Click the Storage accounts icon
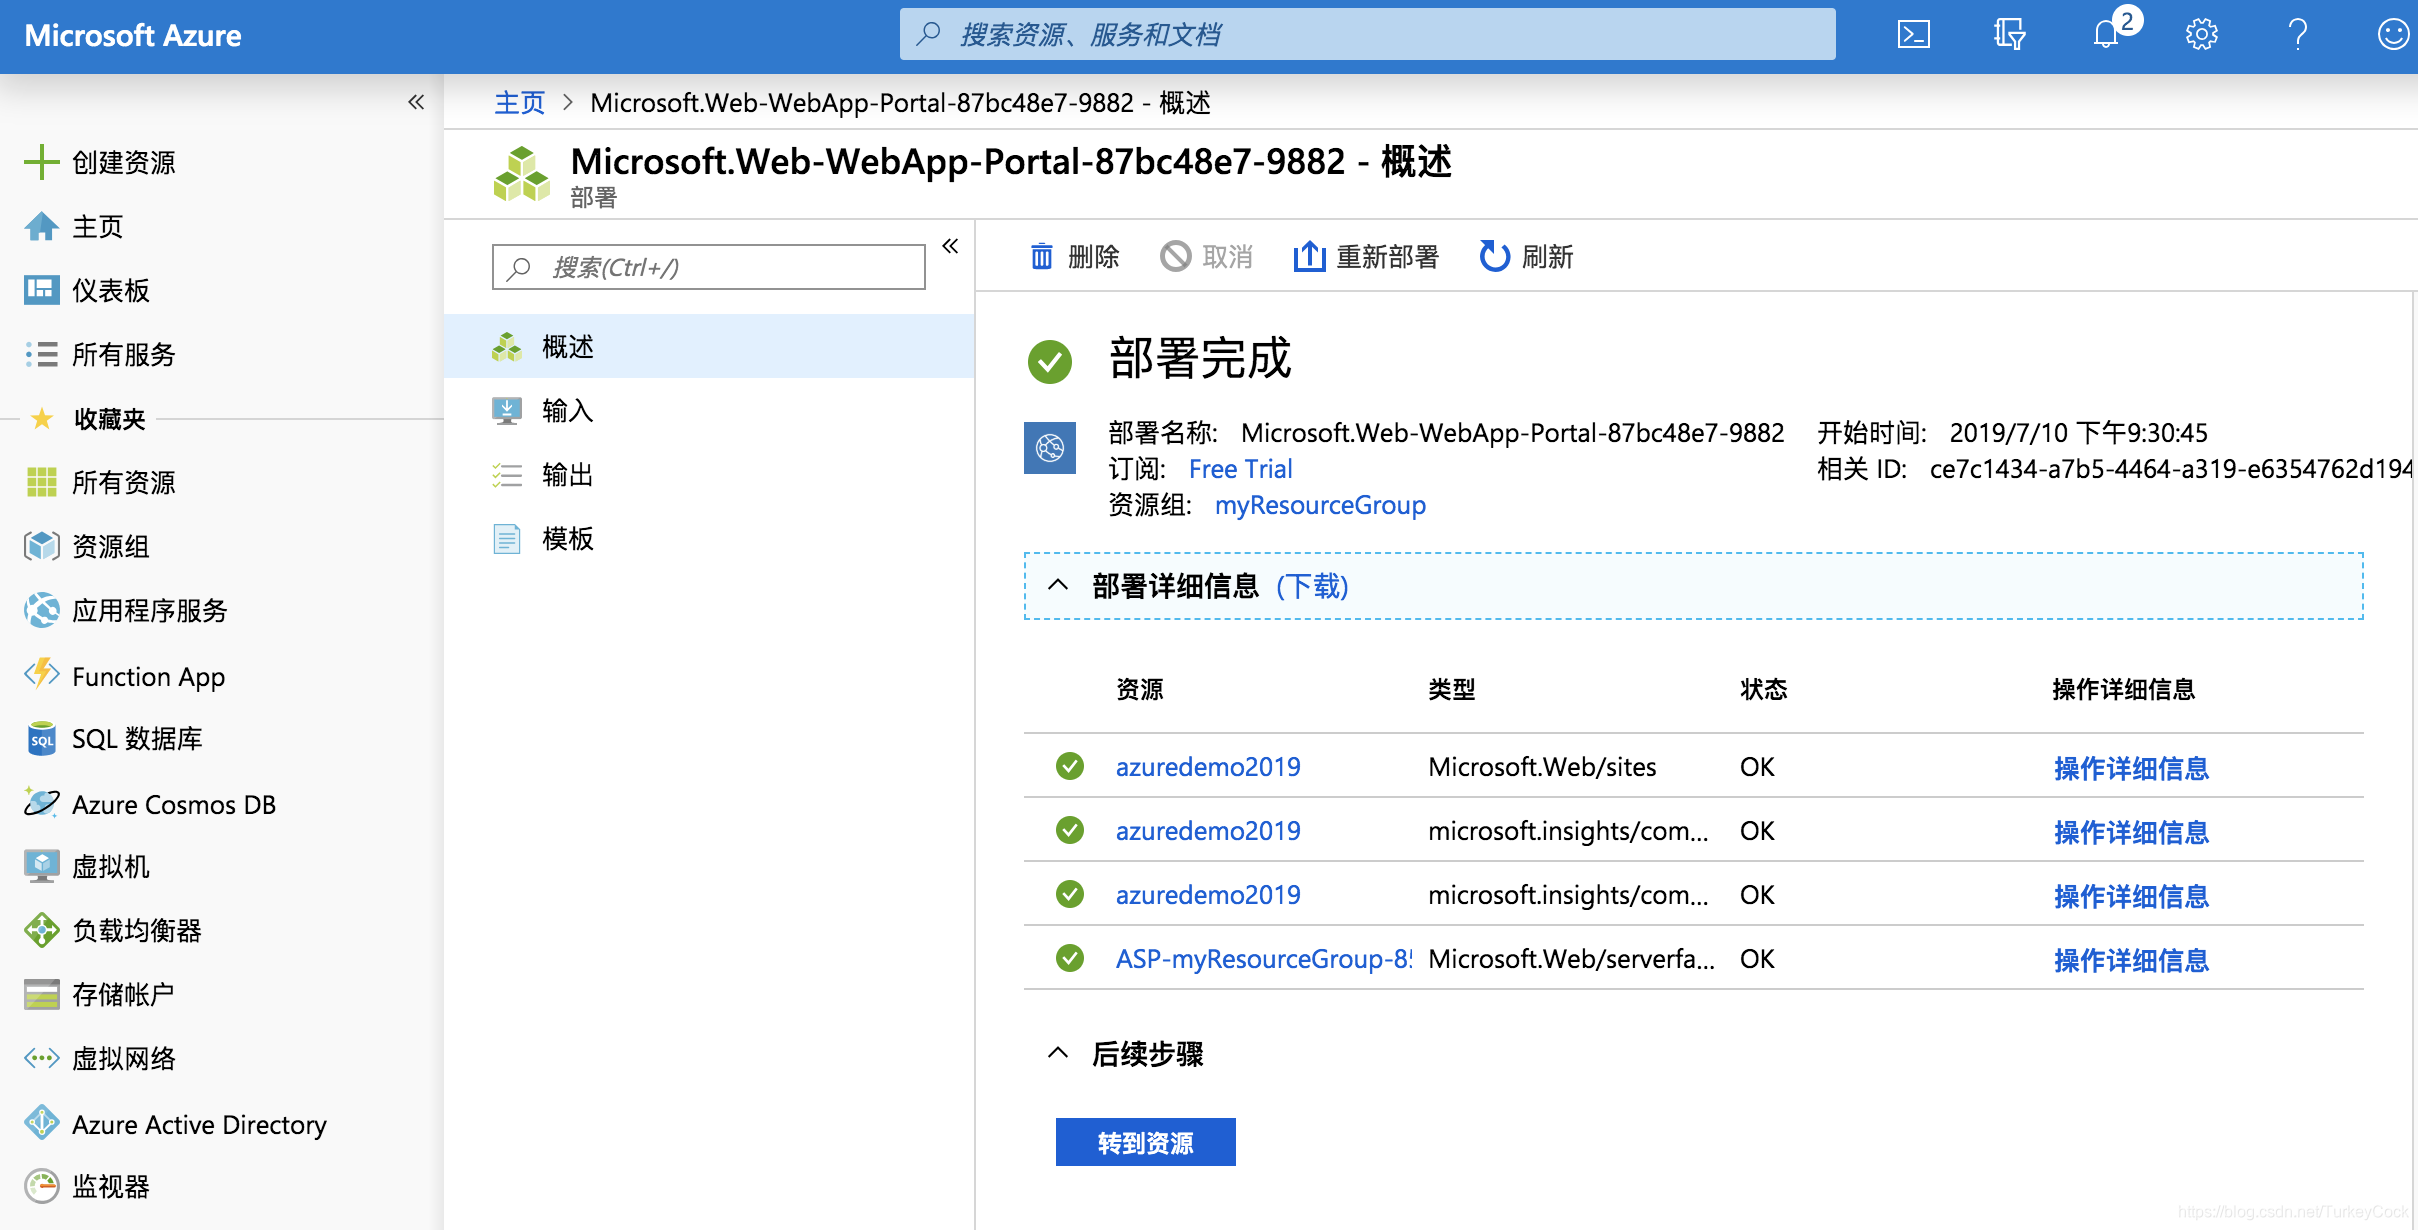The width and height of the screenshot is (2418, 1230). click(x=41, y=994)
